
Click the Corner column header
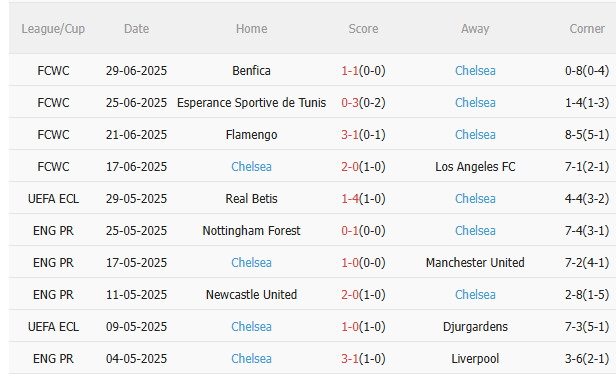click(587, 29)
